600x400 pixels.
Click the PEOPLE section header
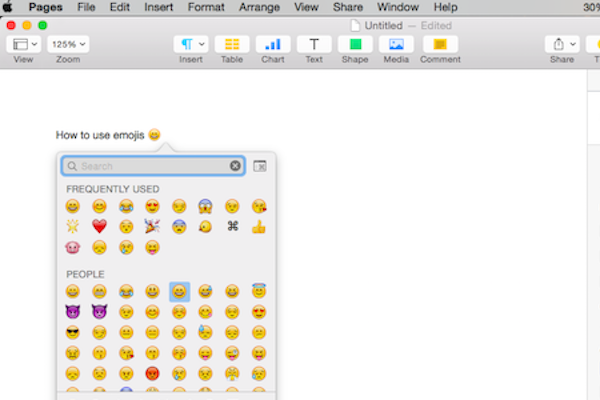point(85,274)
